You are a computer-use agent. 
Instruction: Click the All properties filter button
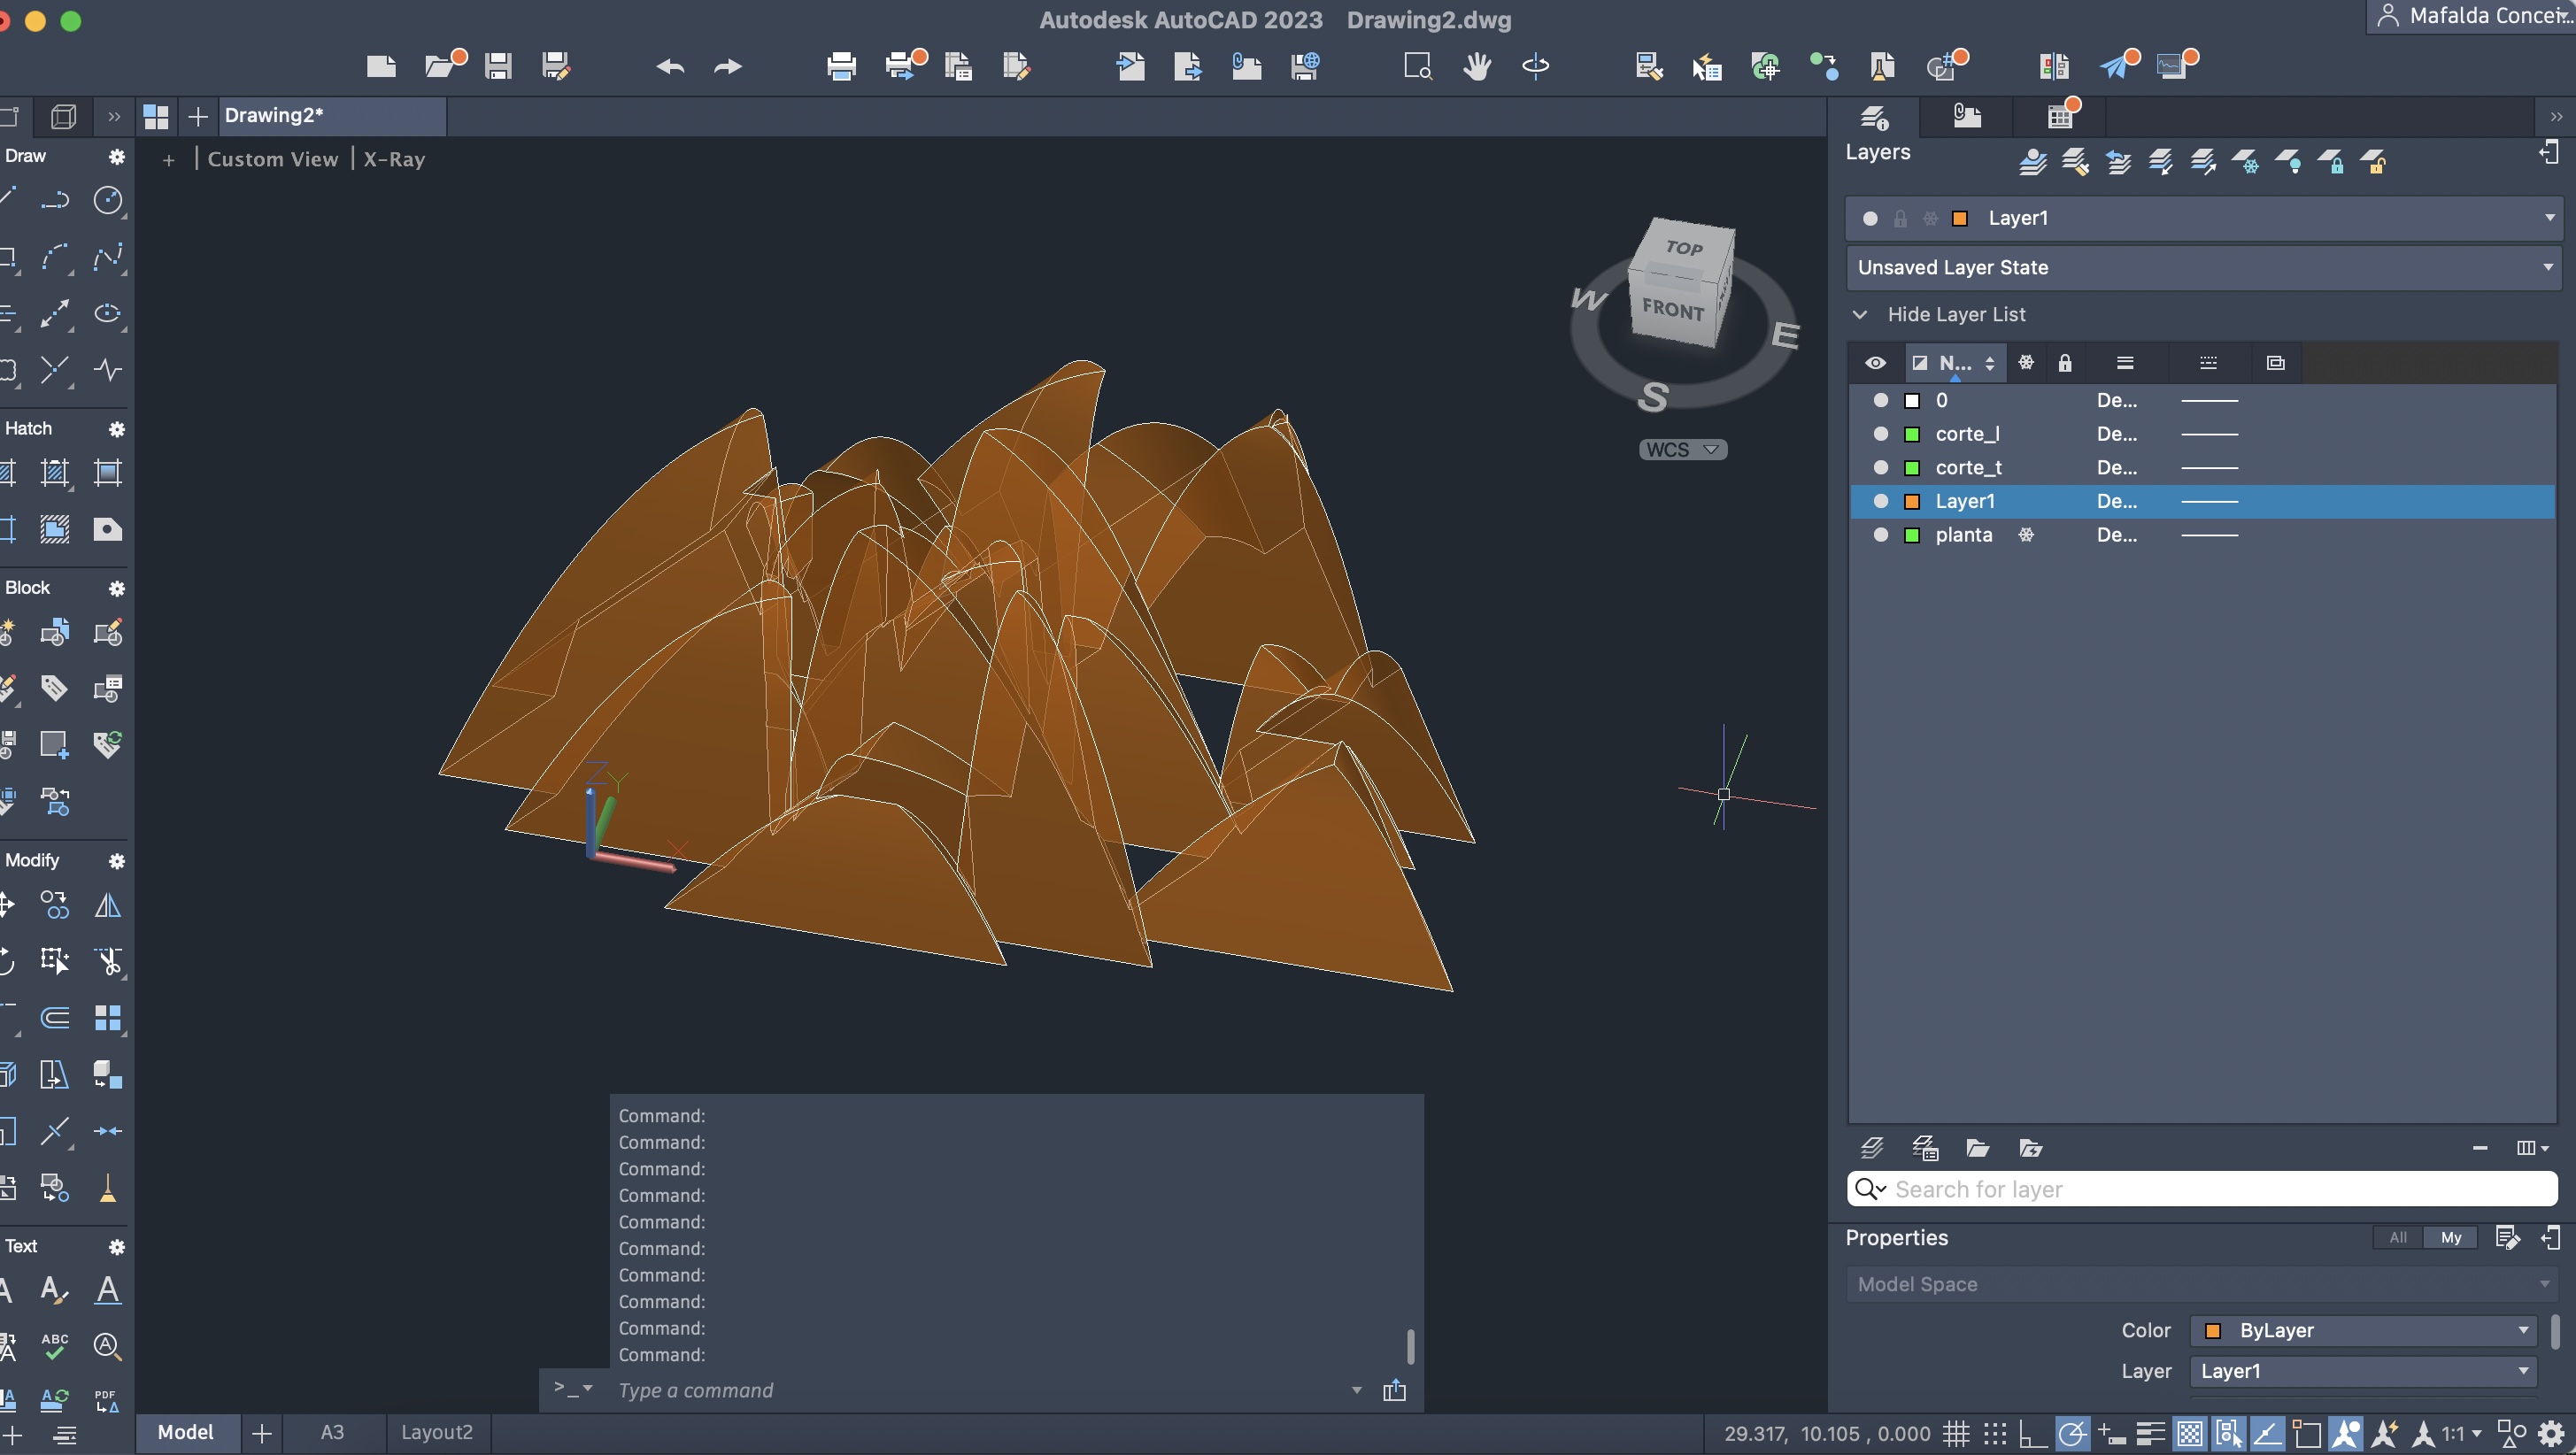pos(2397,1238)
